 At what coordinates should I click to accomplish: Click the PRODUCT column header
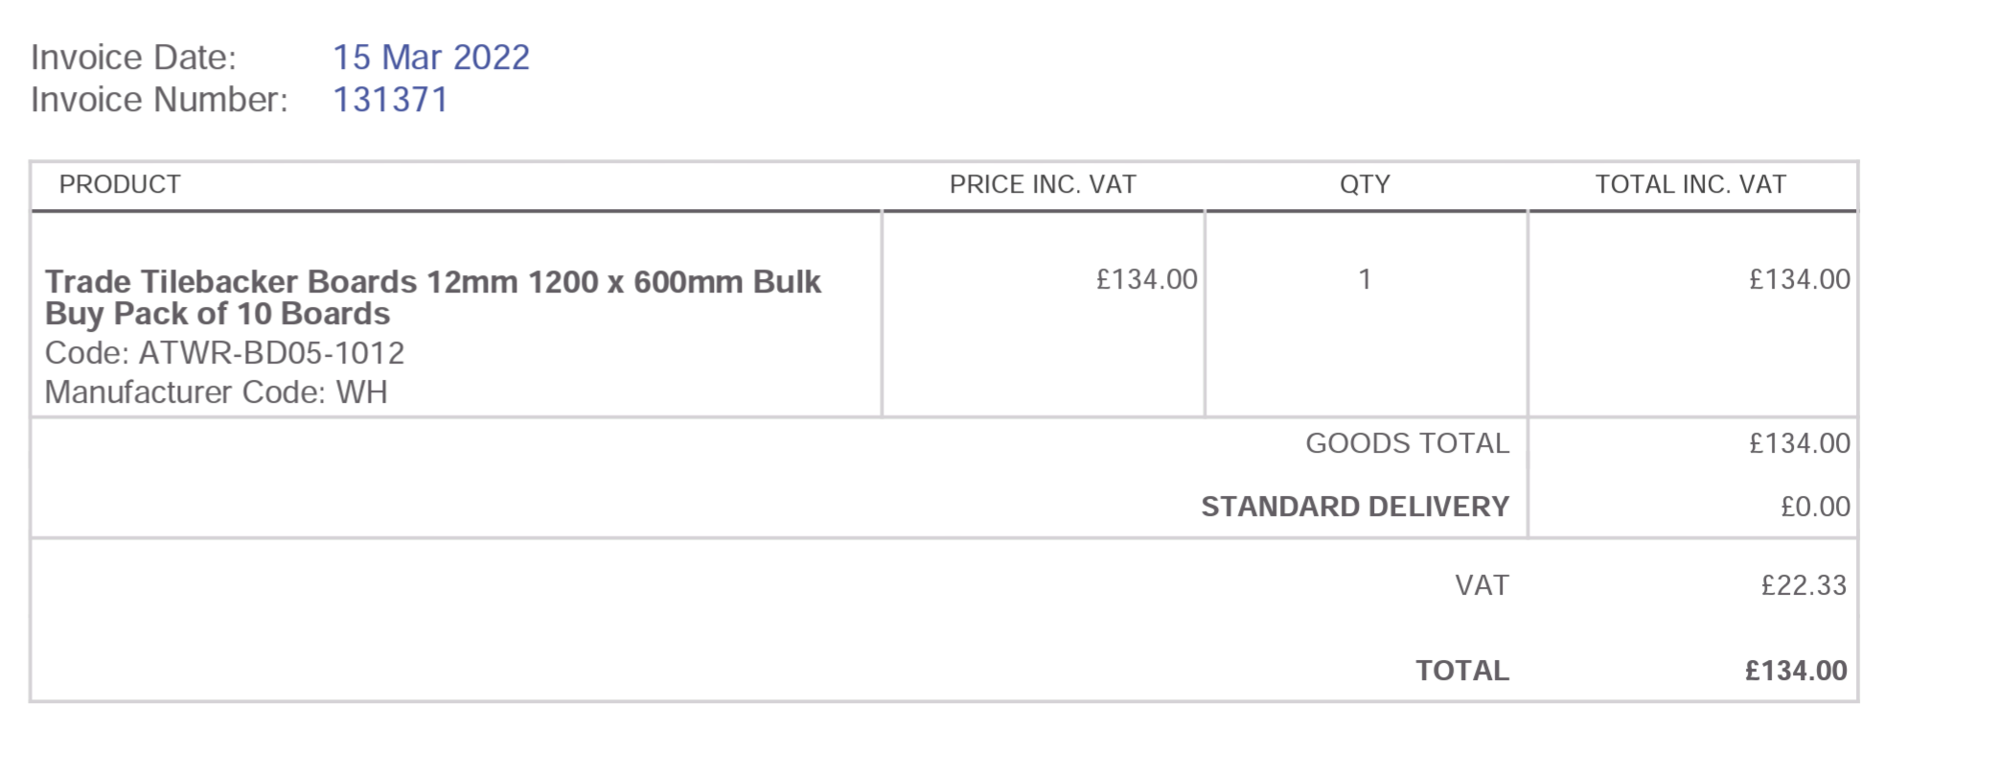(120, 184)
